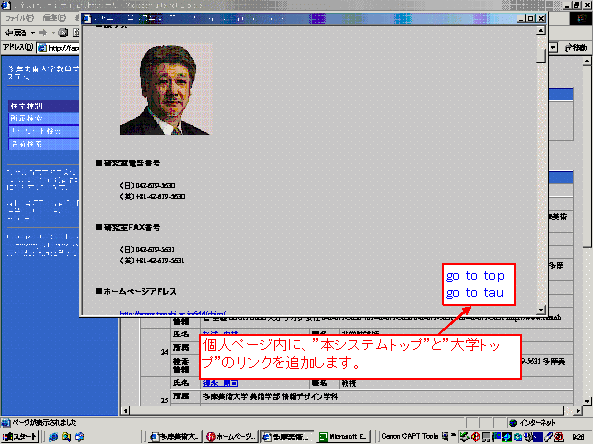This screenshot has width=594, height=446.
Task: Click the "go to tau" link
Action: click(x=475, y=293)
